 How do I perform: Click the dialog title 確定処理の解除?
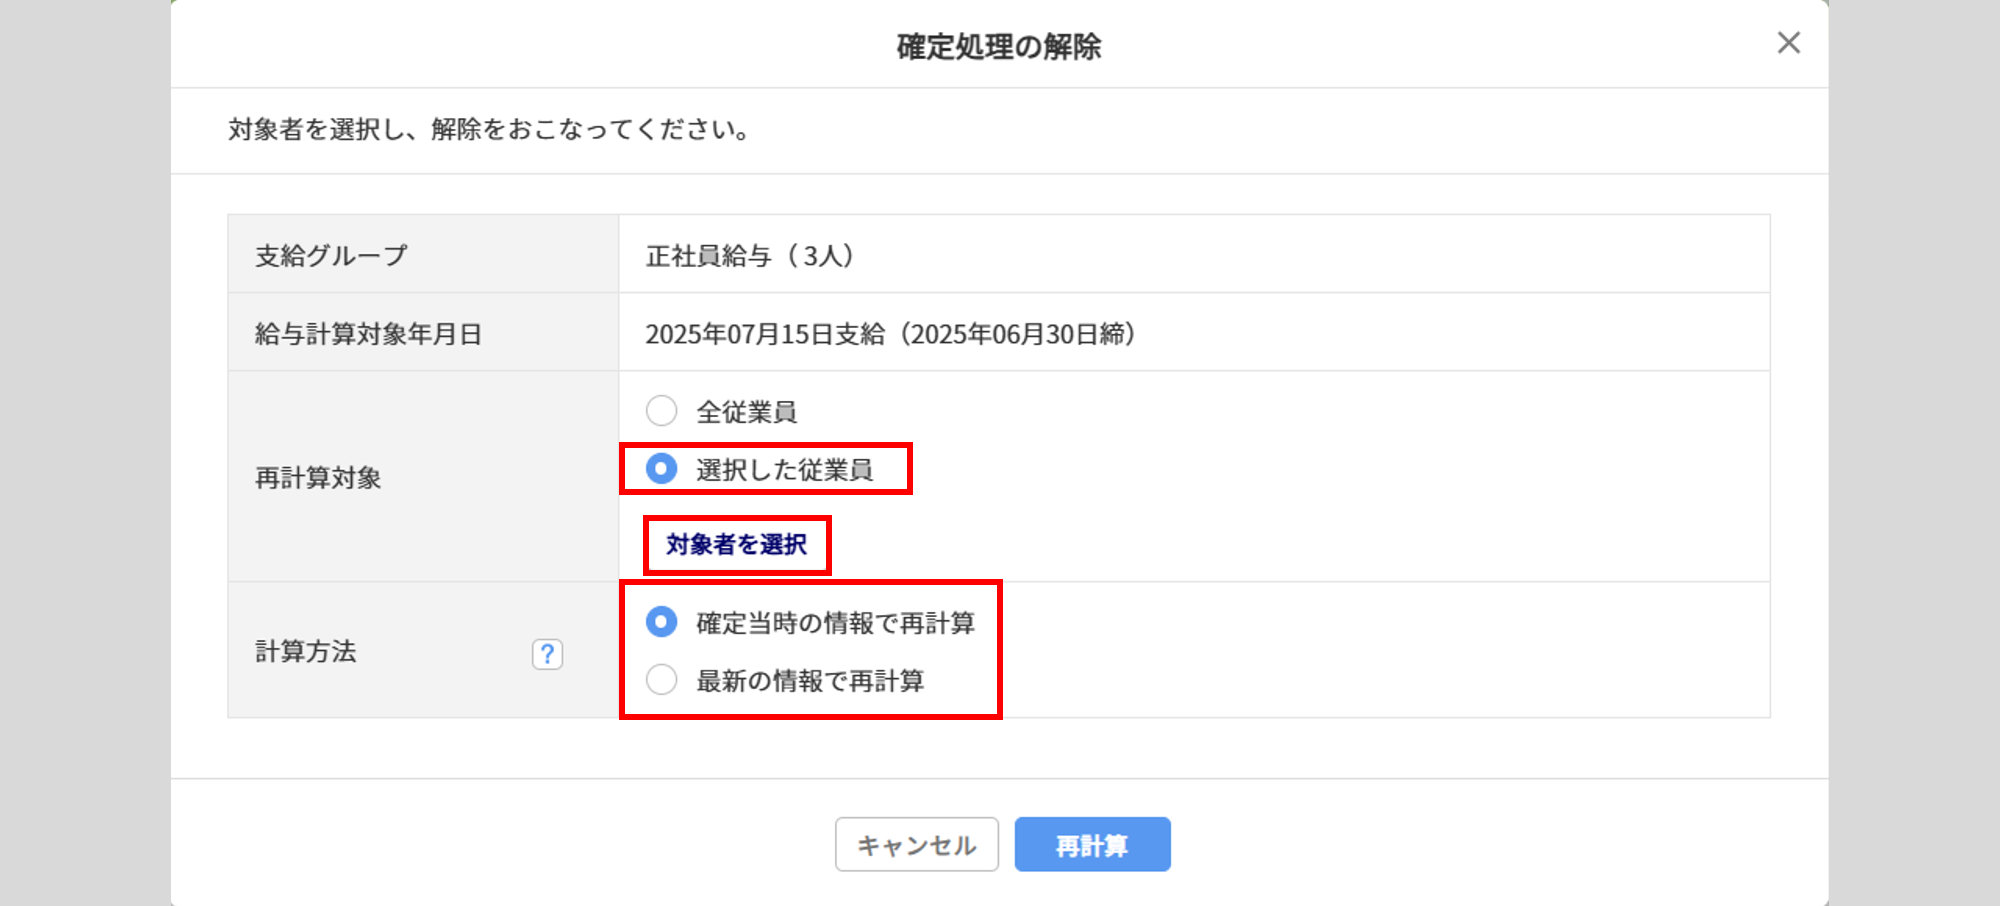tap(999, 47)
